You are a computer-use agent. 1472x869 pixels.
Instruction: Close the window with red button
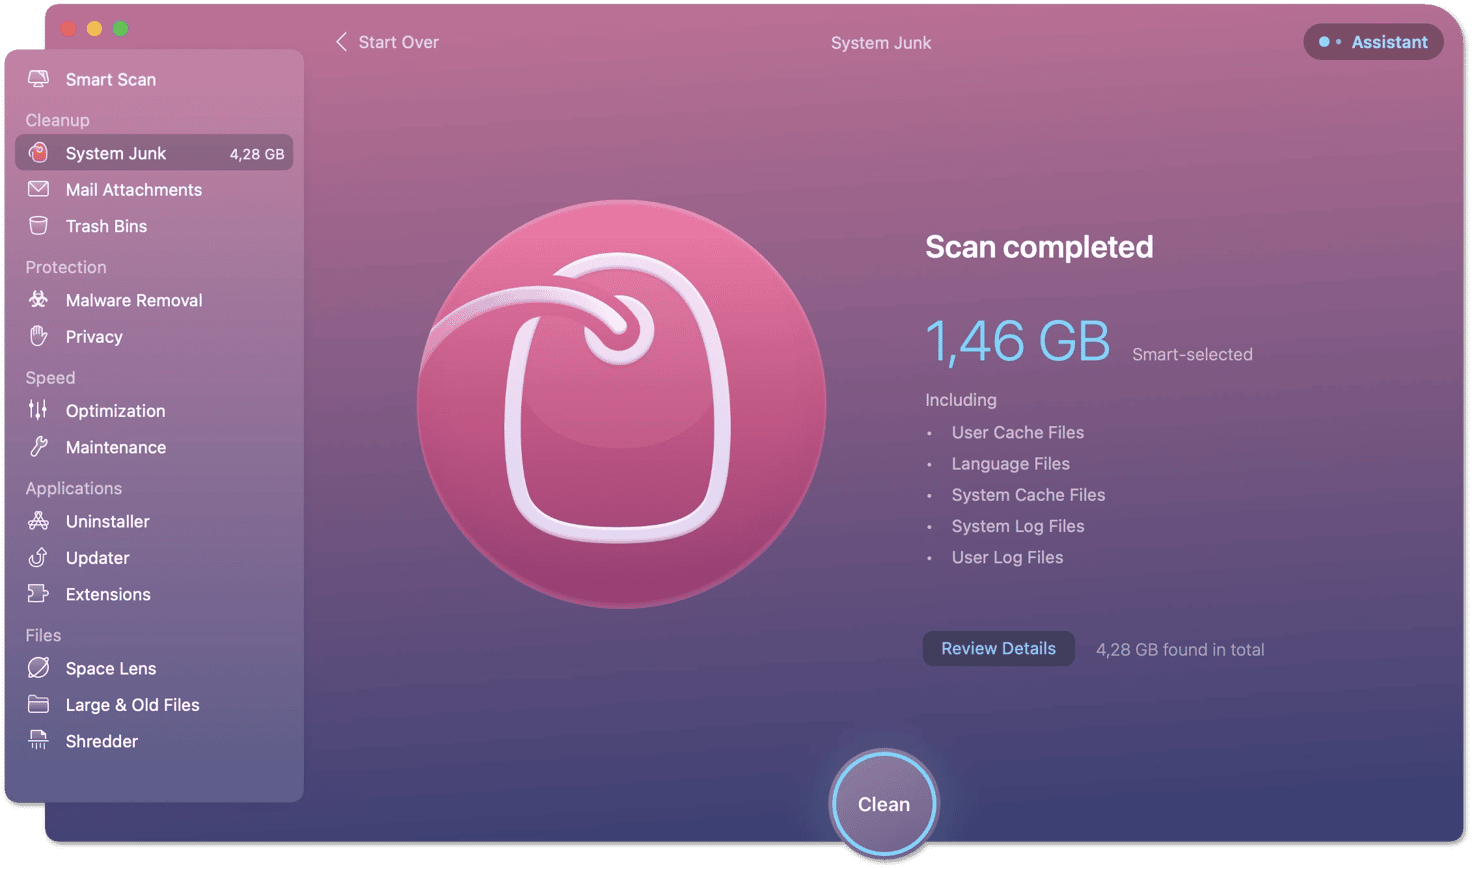point(68,29)
